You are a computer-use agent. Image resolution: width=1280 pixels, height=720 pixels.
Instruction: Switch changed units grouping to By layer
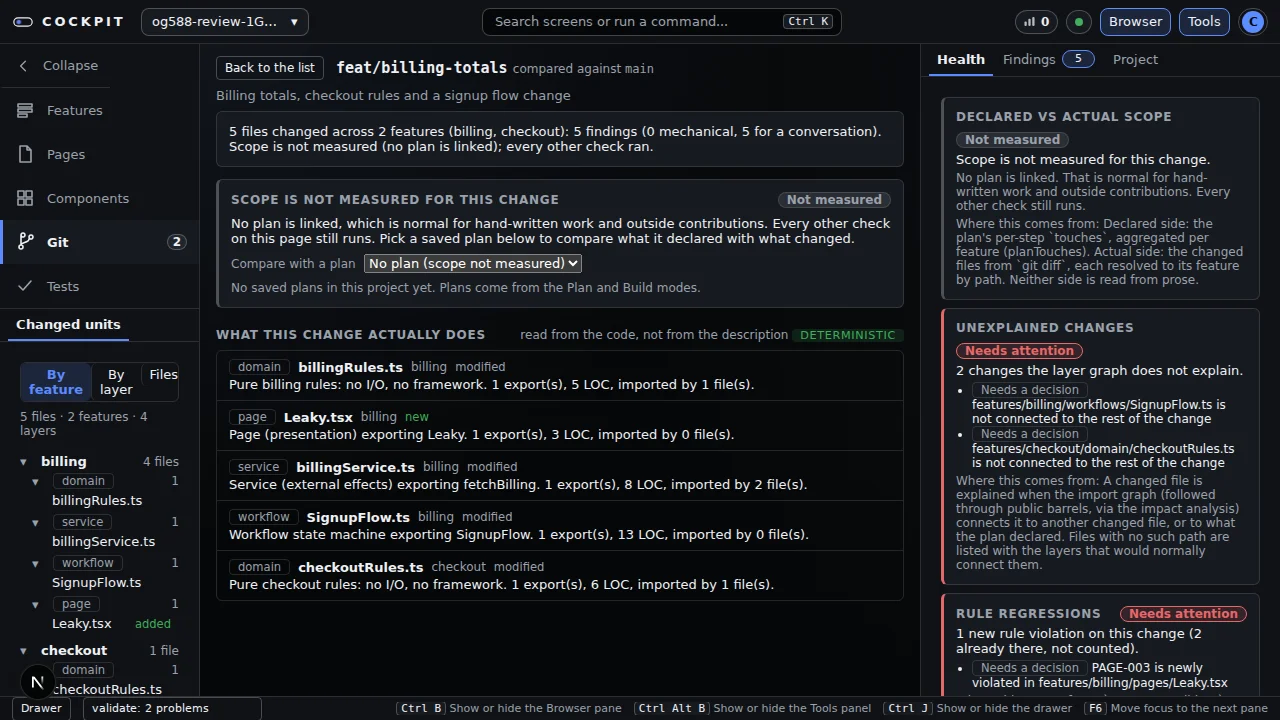tap(116, 382)
